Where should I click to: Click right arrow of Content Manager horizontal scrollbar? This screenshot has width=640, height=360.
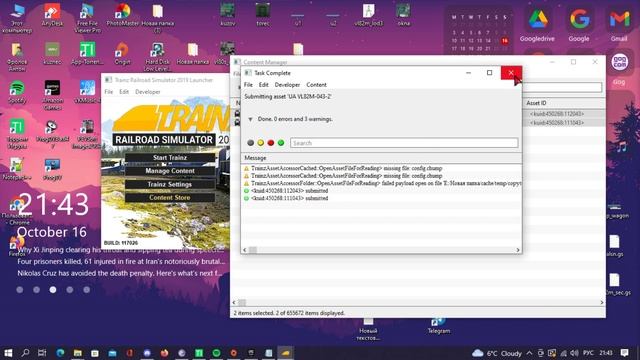pos(602,302)
